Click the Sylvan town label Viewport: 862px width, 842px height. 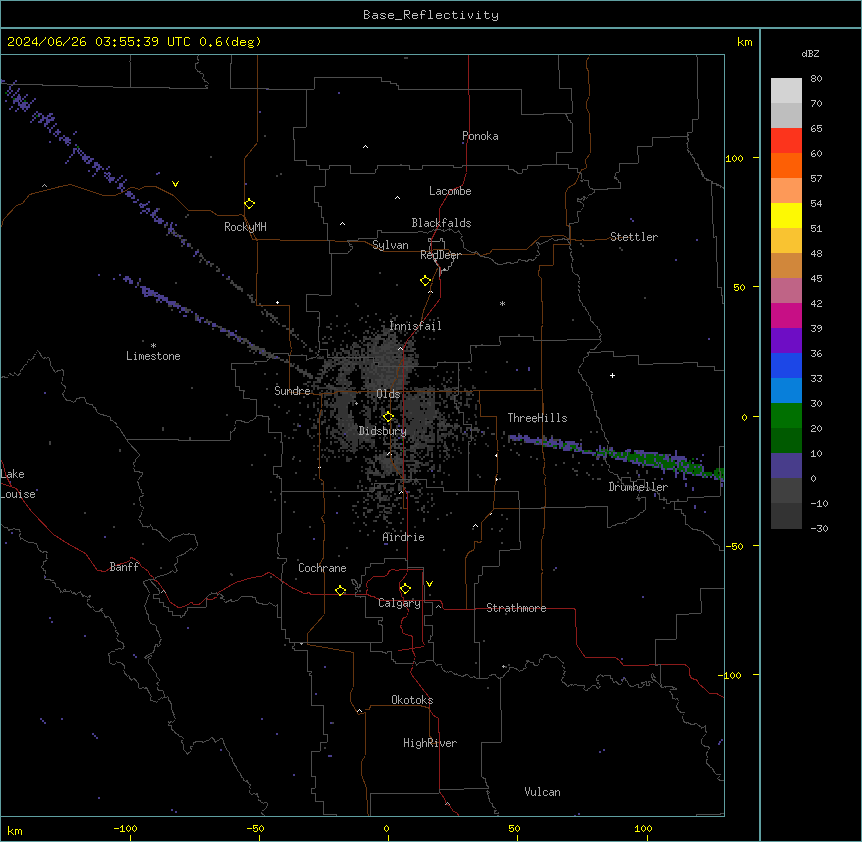coord(390,245)
